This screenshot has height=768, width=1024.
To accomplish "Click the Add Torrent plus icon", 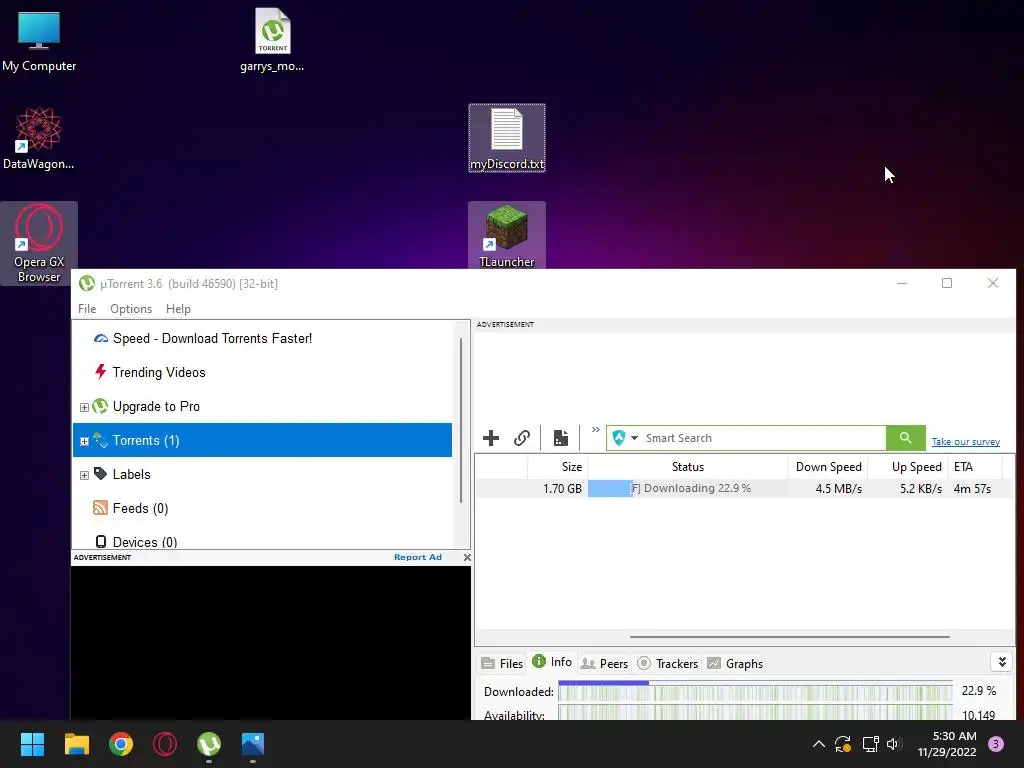I will pos(491,438).
